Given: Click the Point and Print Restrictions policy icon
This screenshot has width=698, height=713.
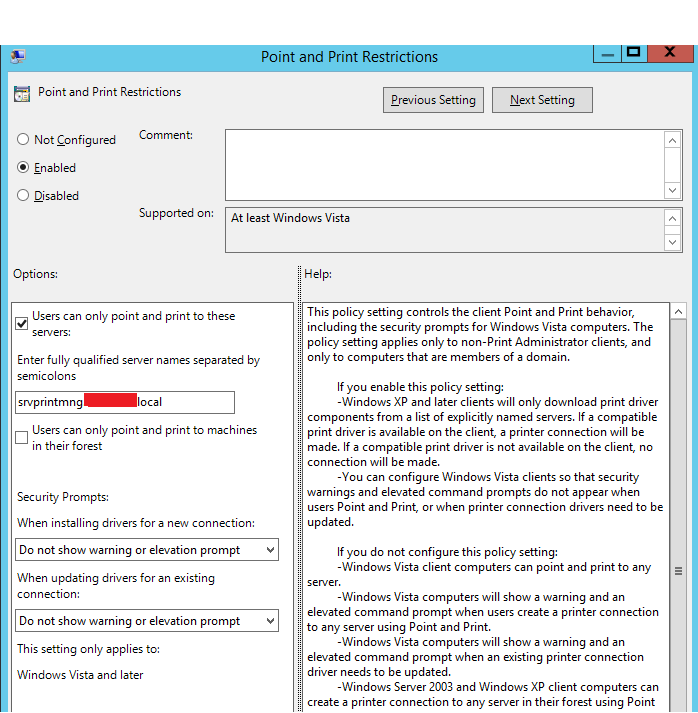Looking at the screenshot, I should (22, 93).
